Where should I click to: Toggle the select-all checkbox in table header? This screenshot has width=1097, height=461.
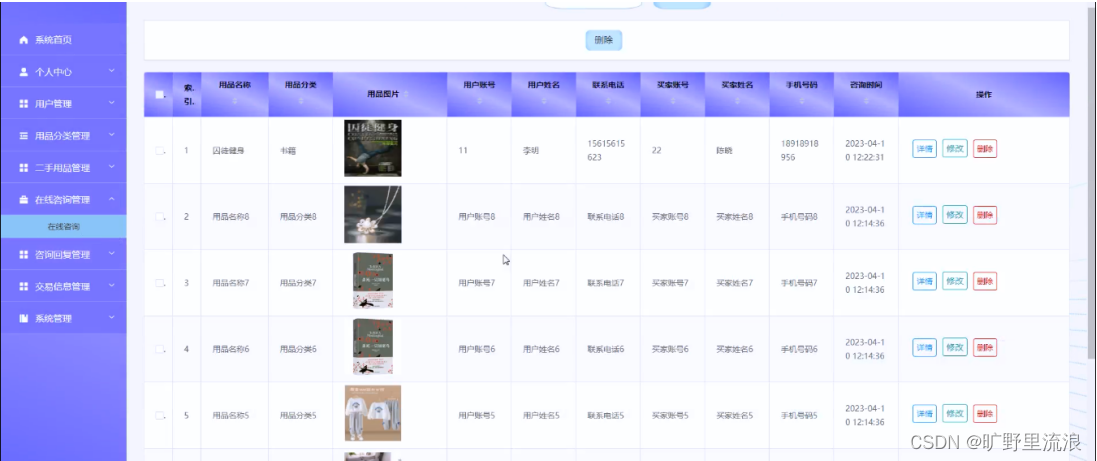click(x=159, y=94)
